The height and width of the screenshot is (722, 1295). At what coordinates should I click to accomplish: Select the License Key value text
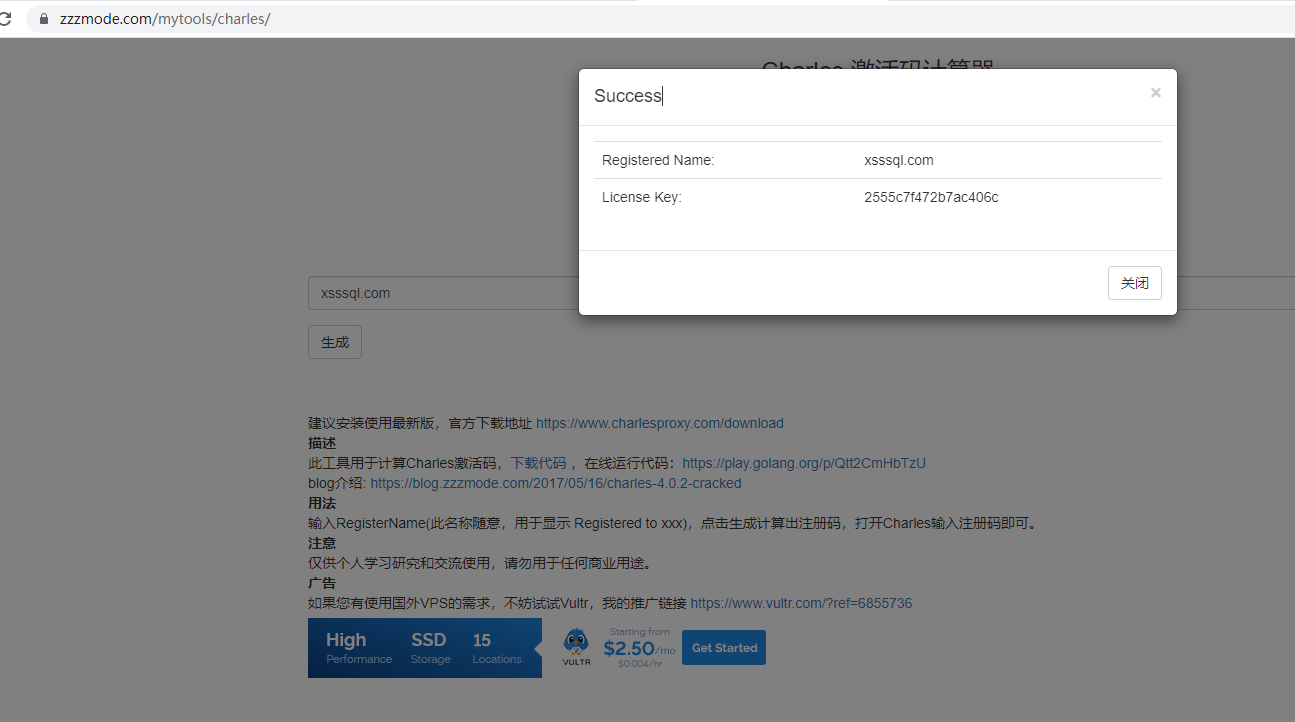[931, 197]
